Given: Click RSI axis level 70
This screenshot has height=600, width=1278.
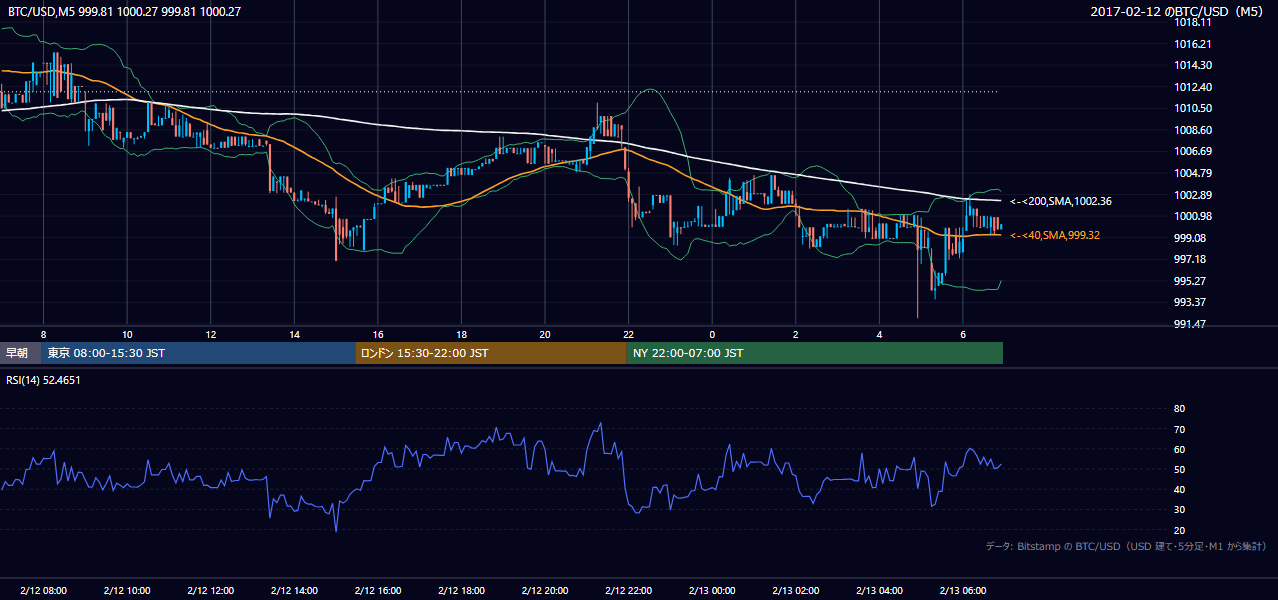Looking at the screenshot, I should 1179,429.
